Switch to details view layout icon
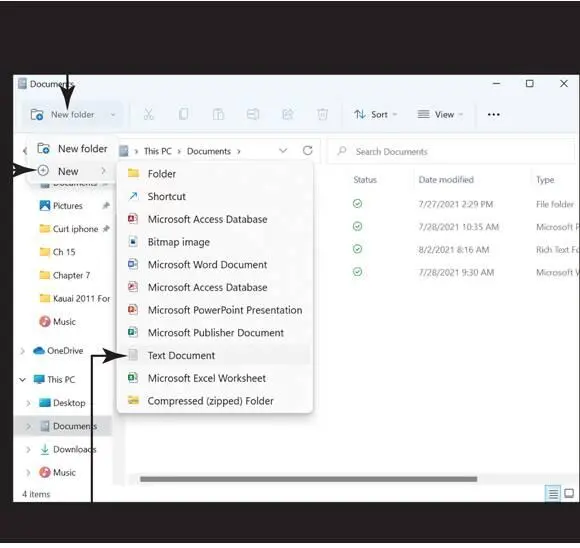 (553, 494)
